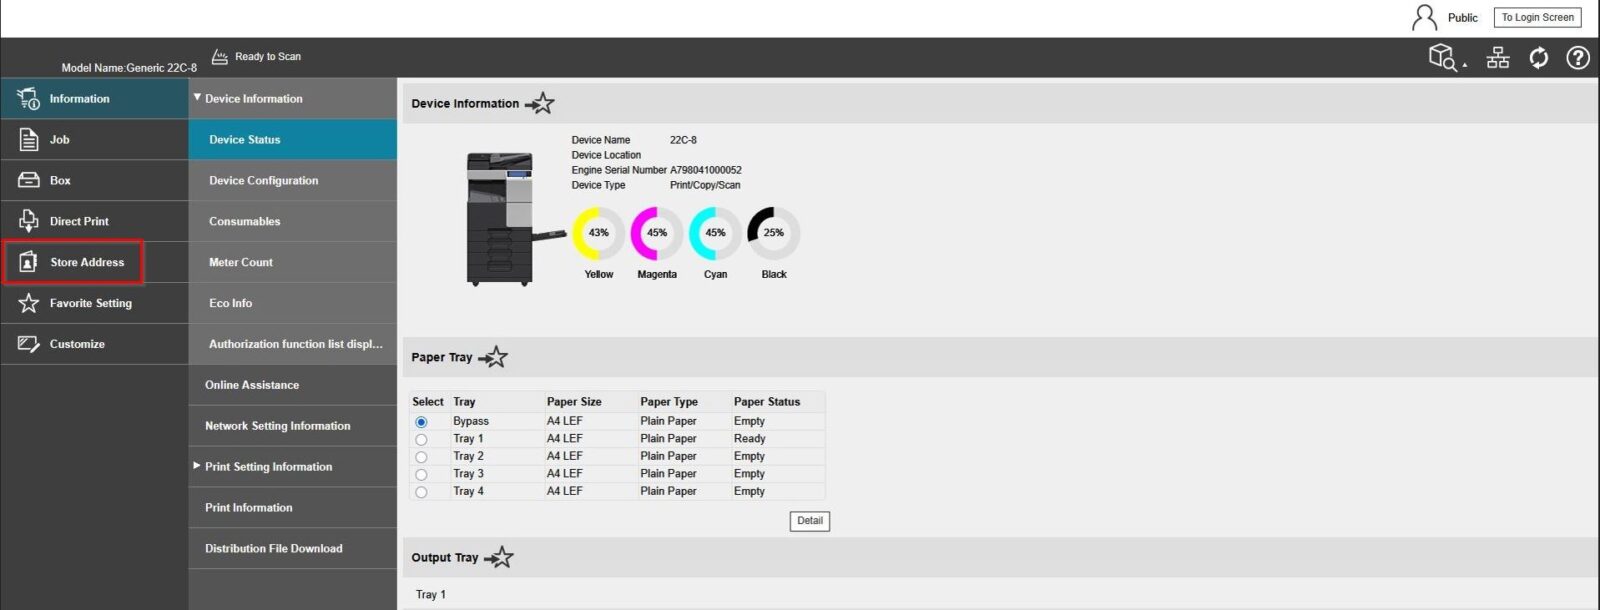The height and width of the screenshot is (610, 1600).
Task: Click the To Login Screen button
Action: (1537, 17)
